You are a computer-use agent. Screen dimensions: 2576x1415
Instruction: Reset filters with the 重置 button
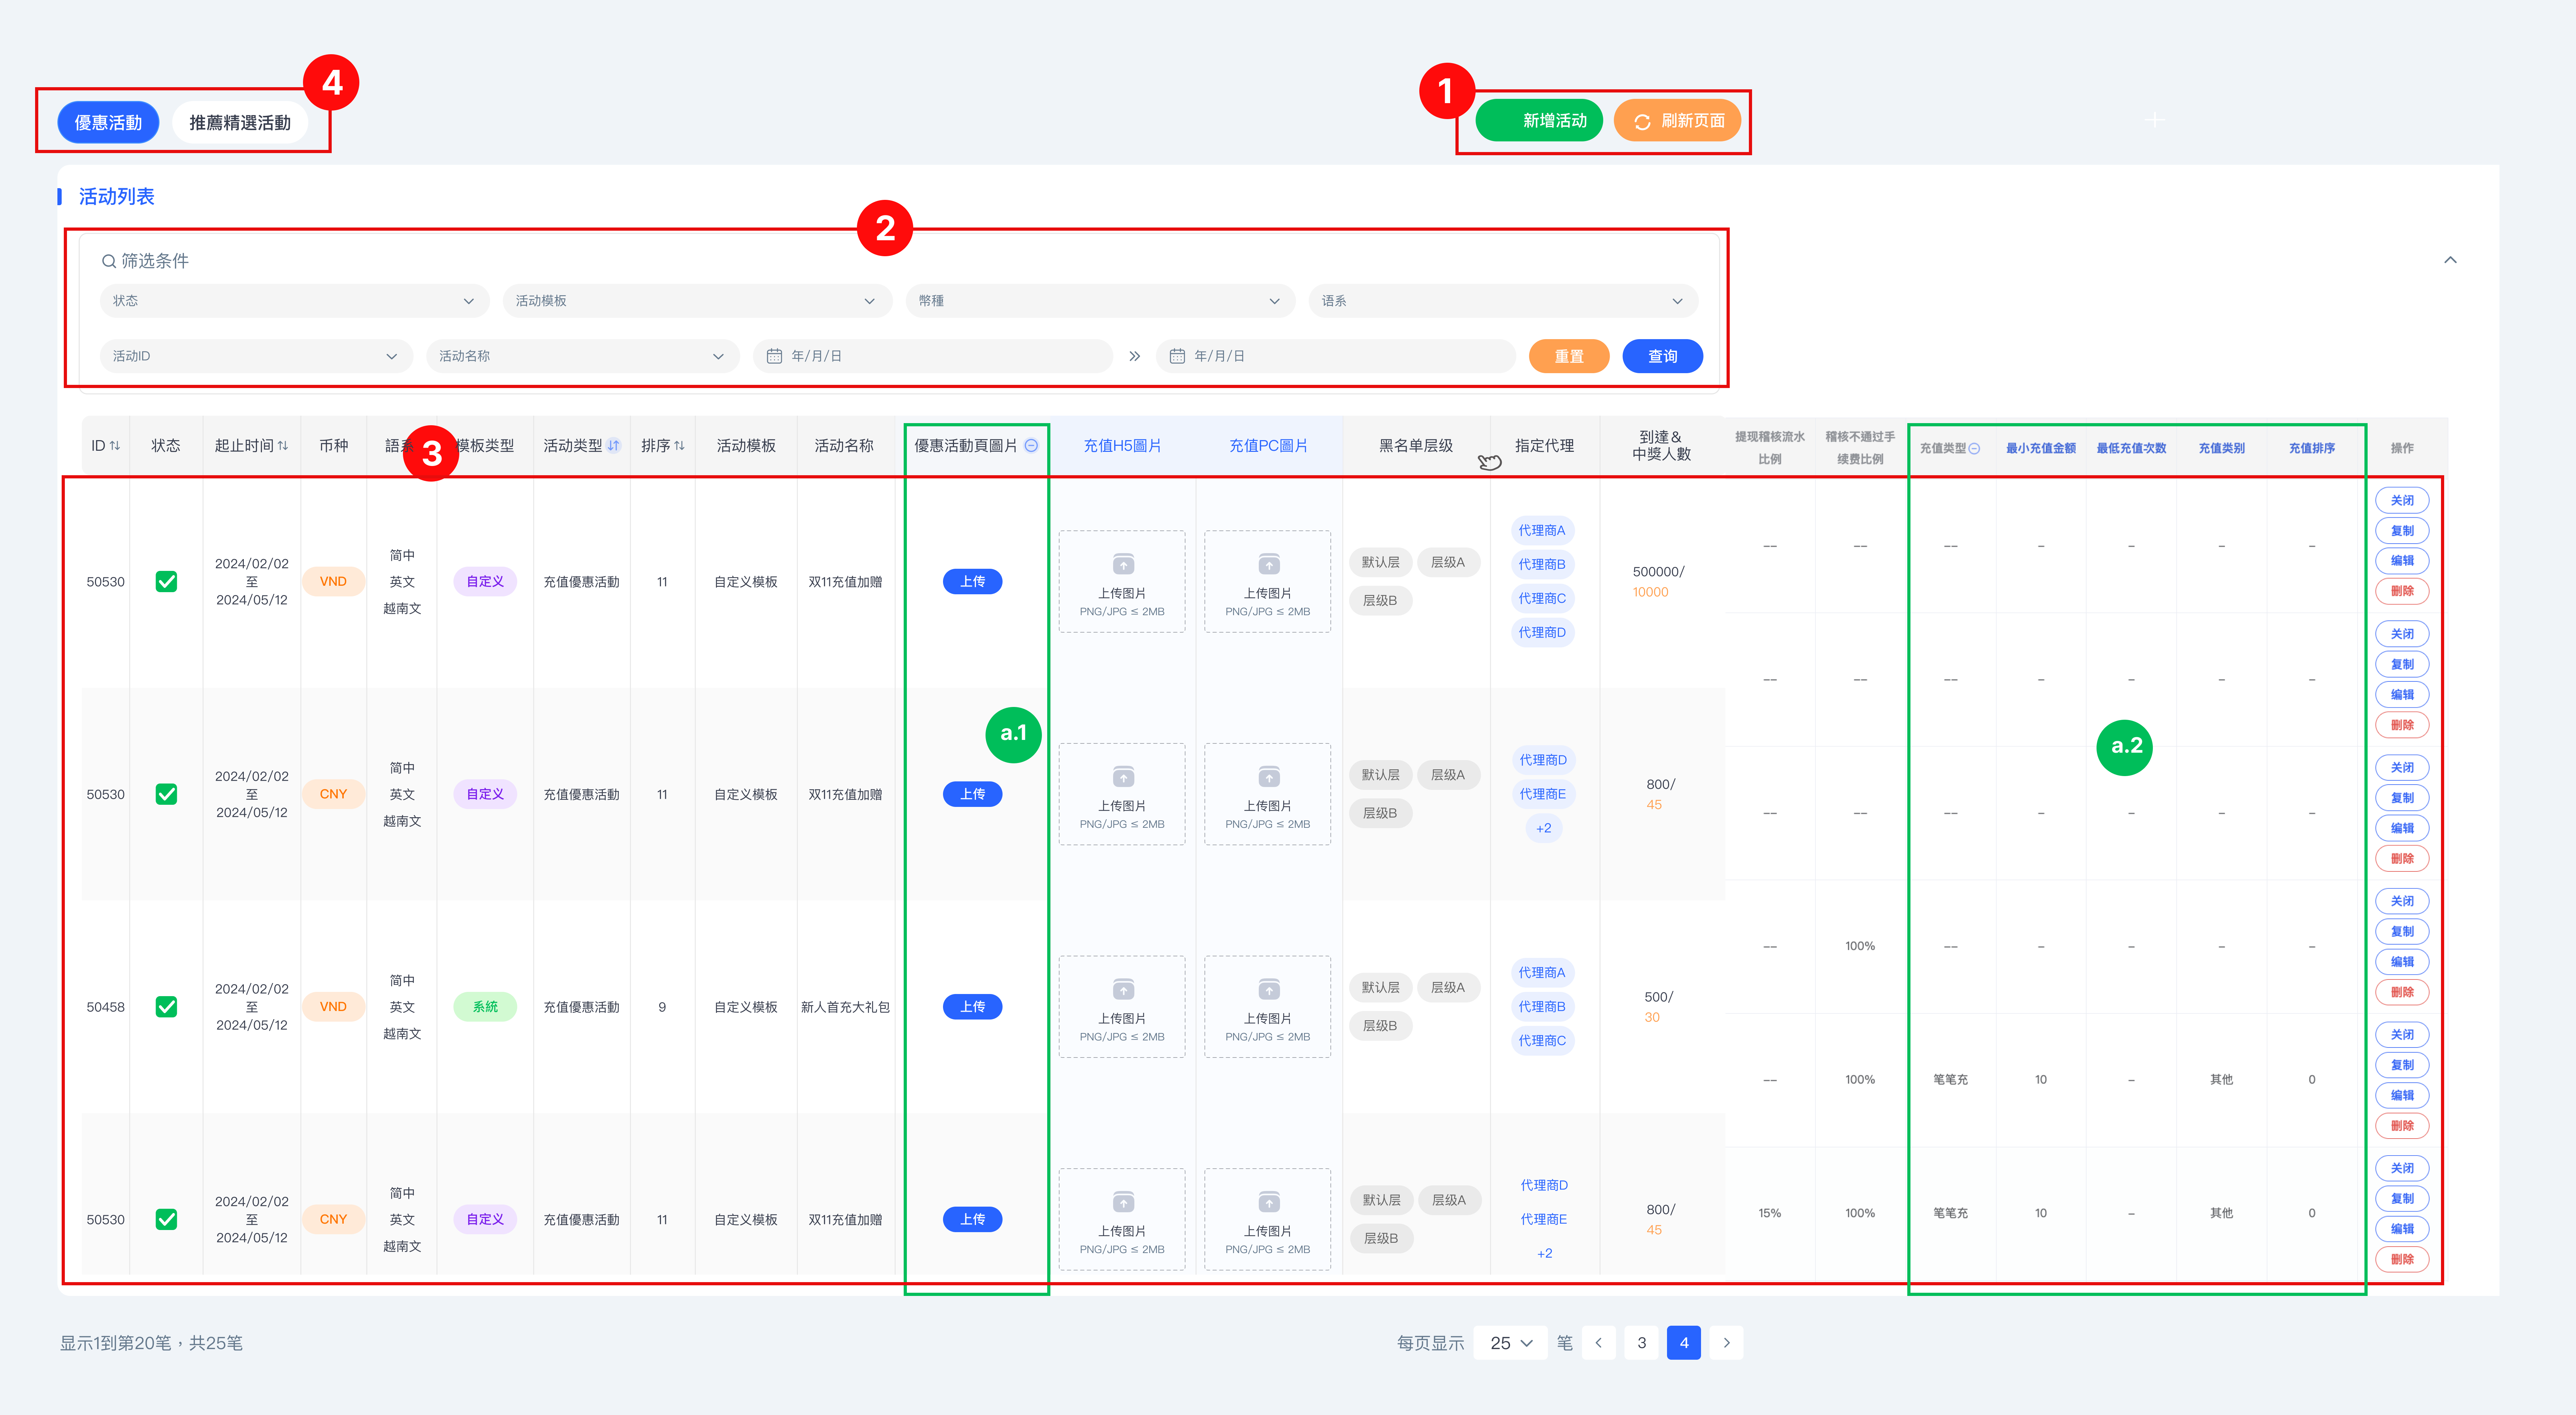[x=1568, y=356]
